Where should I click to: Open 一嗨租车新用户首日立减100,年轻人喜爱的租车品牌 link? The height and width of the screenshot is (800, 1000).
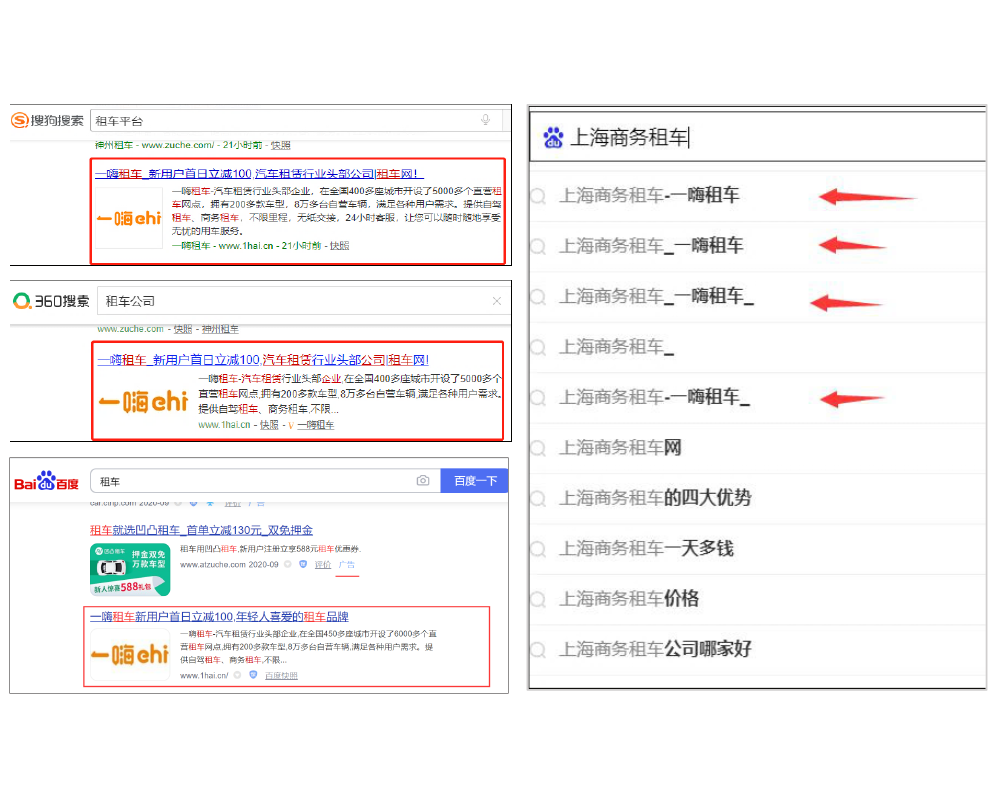[x=219, y=617]
